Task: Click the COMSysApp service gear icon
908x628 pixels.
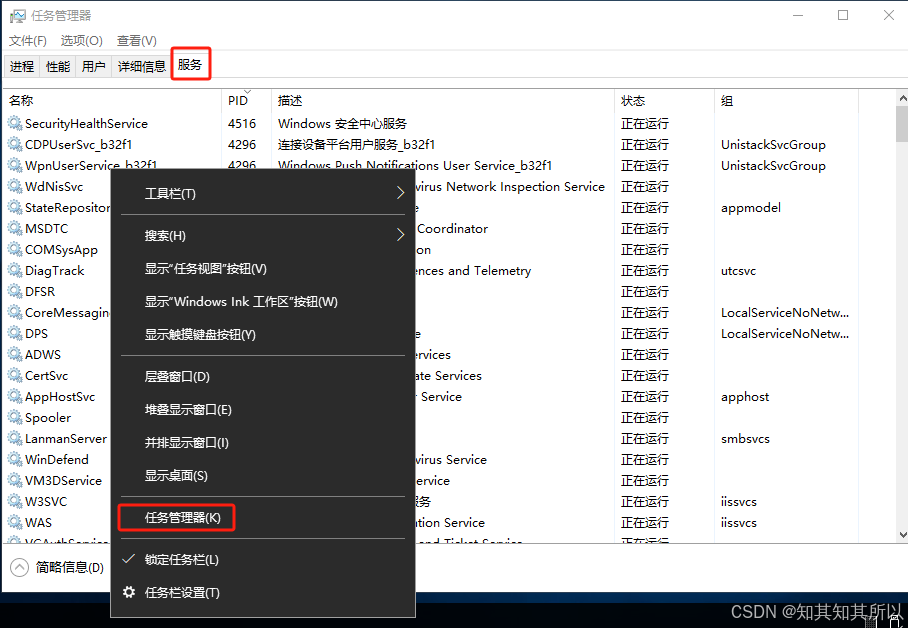Action: pos(15,249)
